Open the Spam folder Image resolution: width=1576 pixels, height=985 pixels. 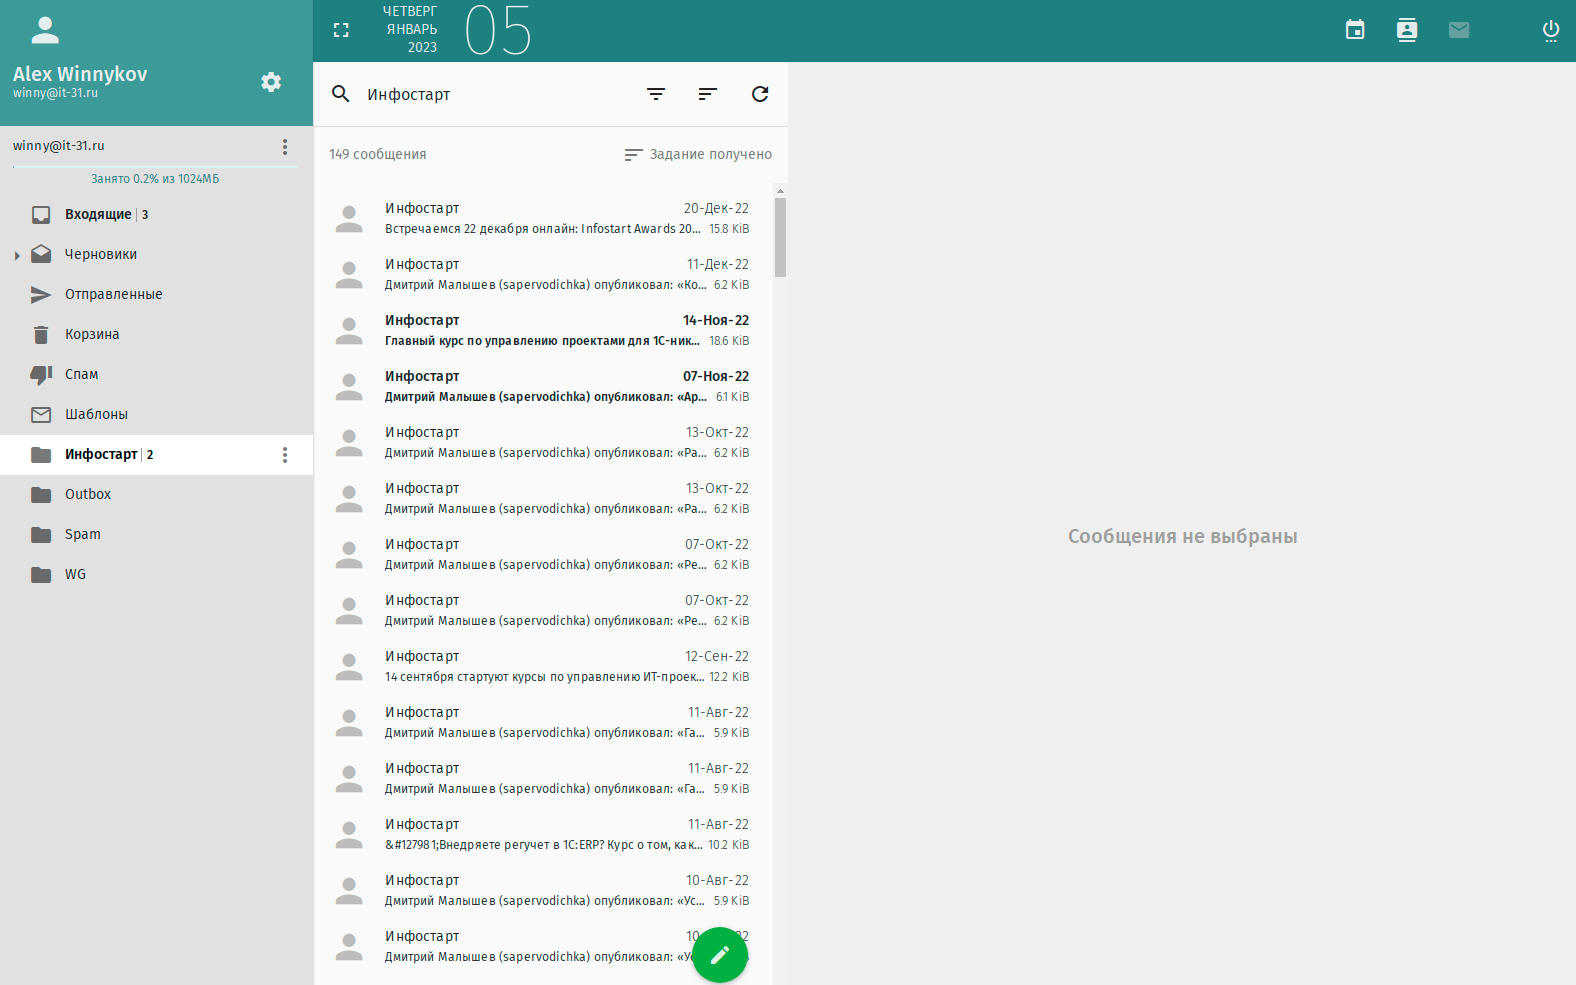point(156,534)
